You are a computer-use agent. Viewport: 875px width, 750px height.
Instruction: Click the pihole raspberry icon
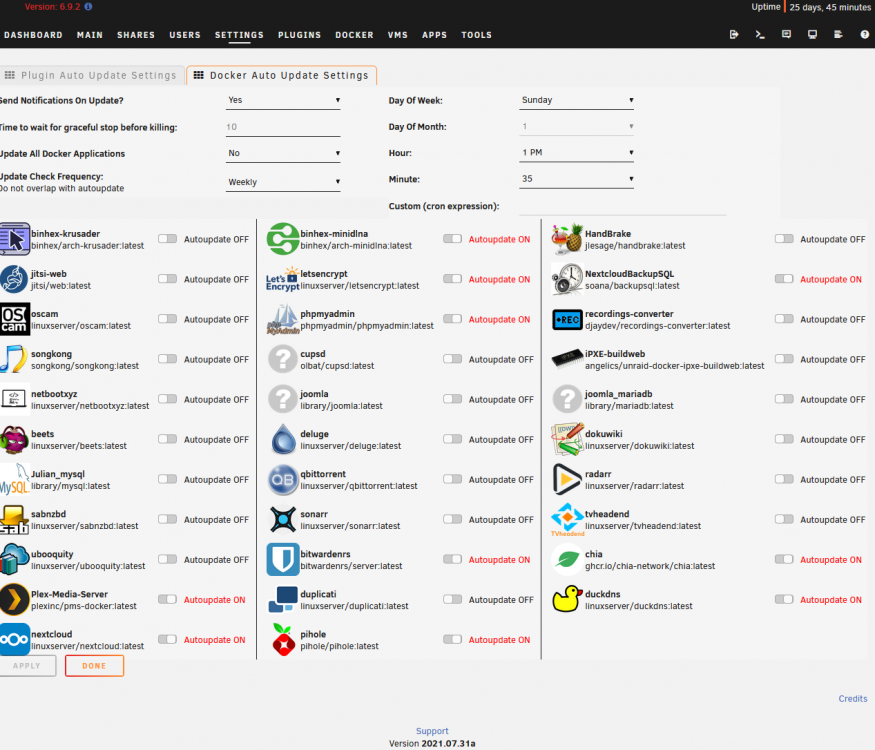[x=283, y=640]
